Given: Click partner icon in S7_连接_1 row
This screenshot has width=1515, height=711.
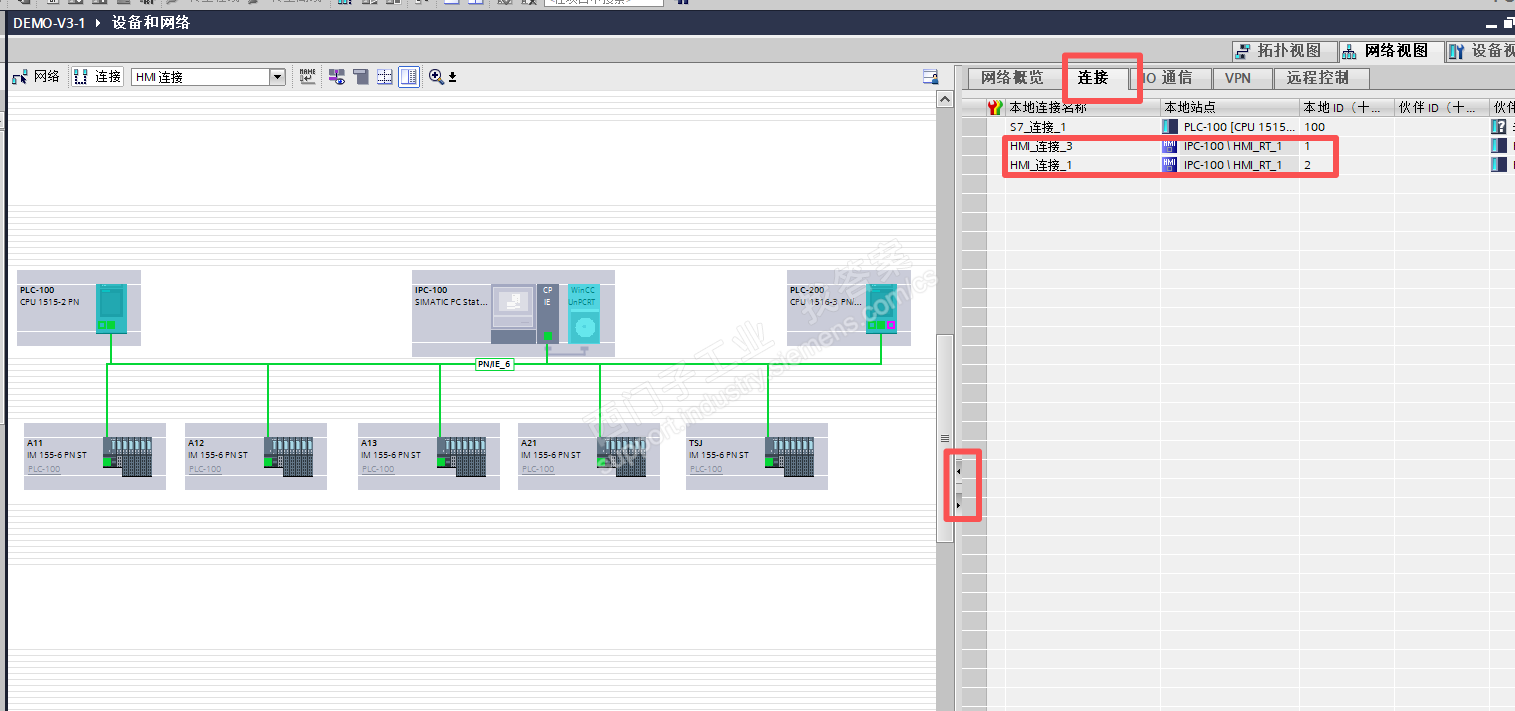Looking at the screenshot, I should (x=1498, y=127).
